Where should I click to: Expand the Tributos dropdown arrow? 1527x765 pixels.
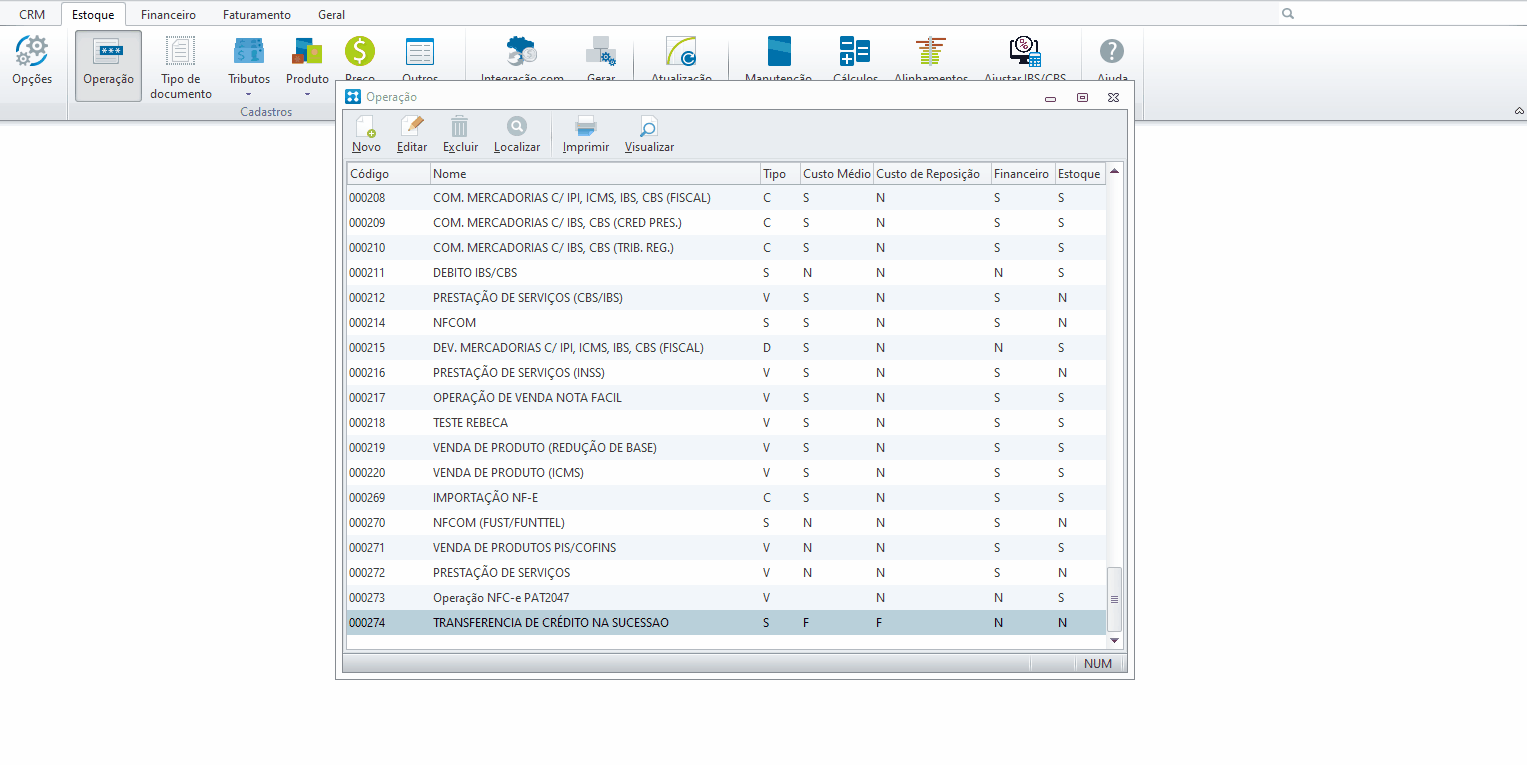pos(249,95)
